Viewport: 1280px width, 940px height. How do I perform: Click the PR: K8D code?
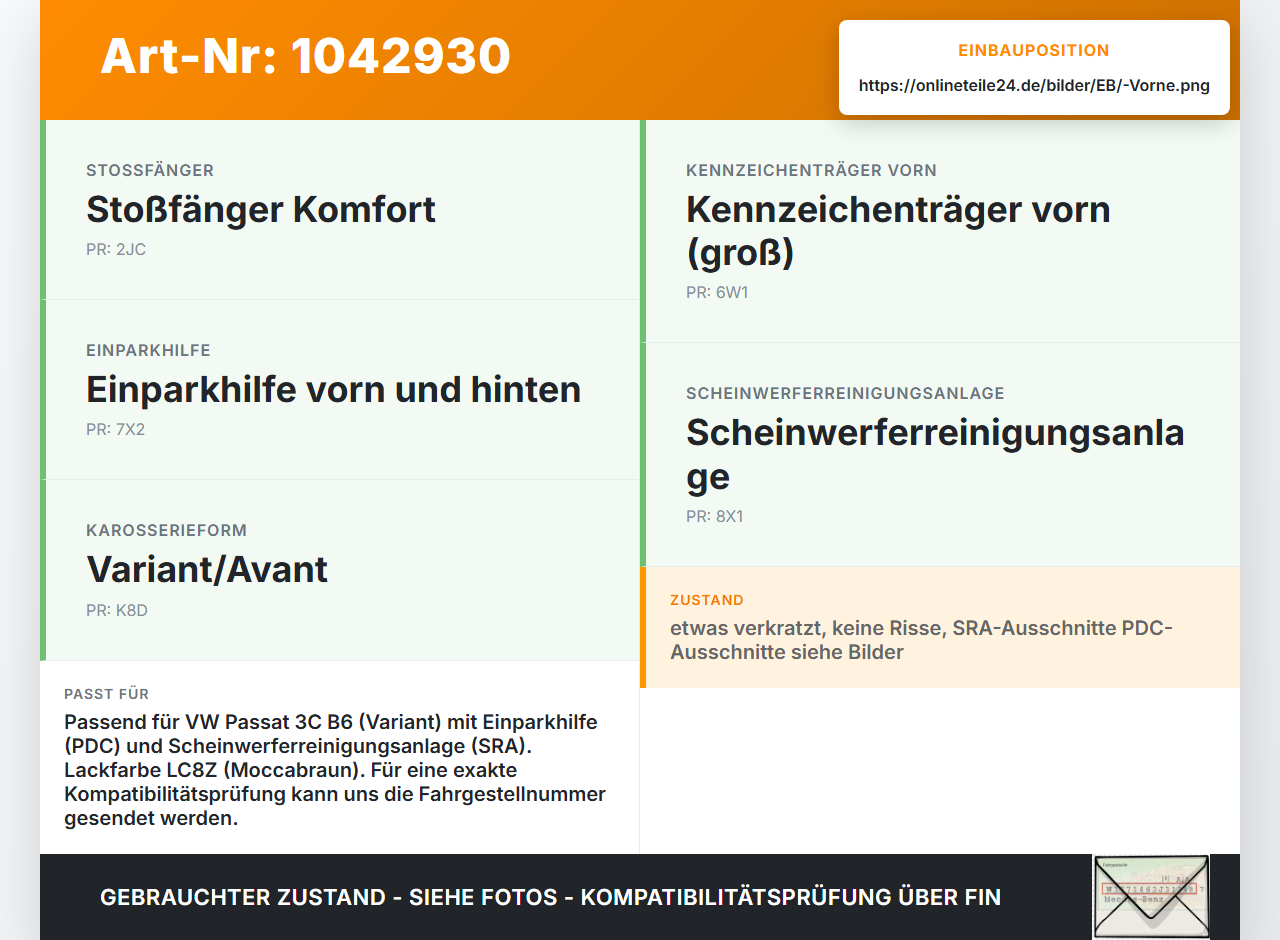pos(117,610)
